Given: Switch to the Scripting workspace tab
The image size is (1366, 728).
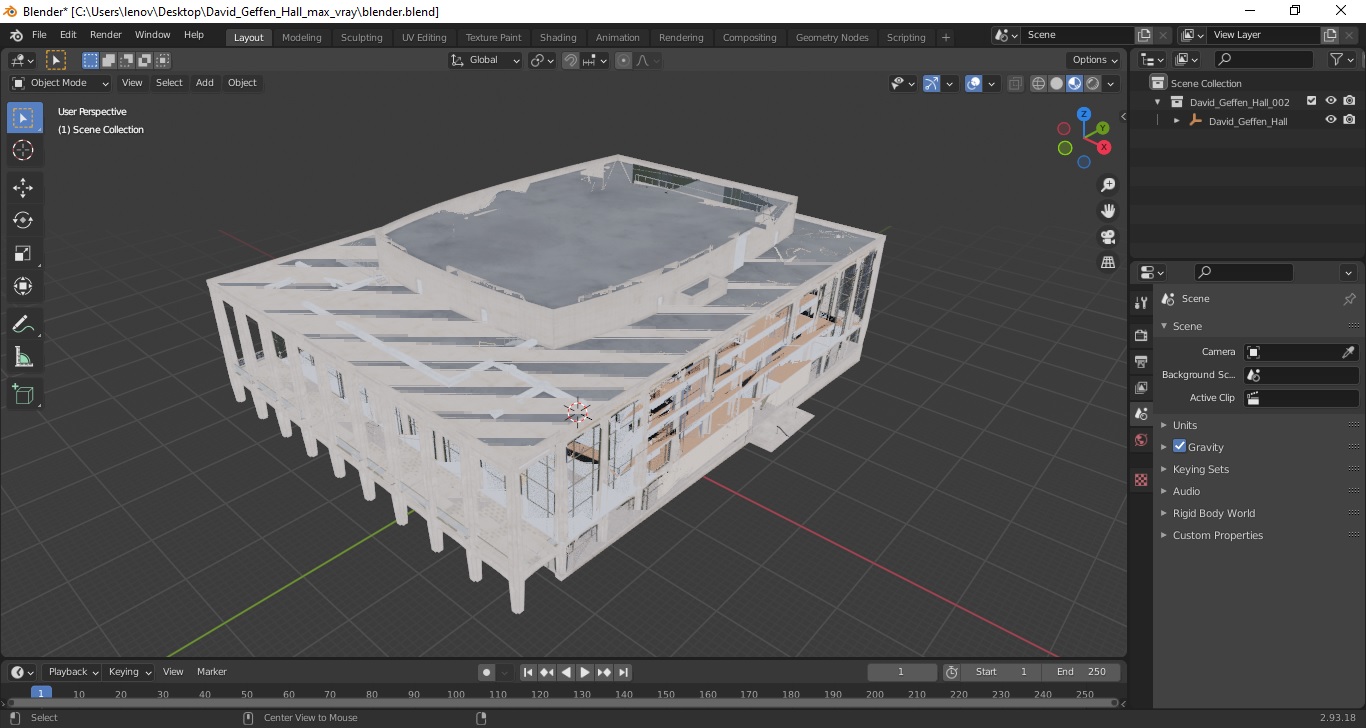Looking at the screenshot, I should point(906,38).
